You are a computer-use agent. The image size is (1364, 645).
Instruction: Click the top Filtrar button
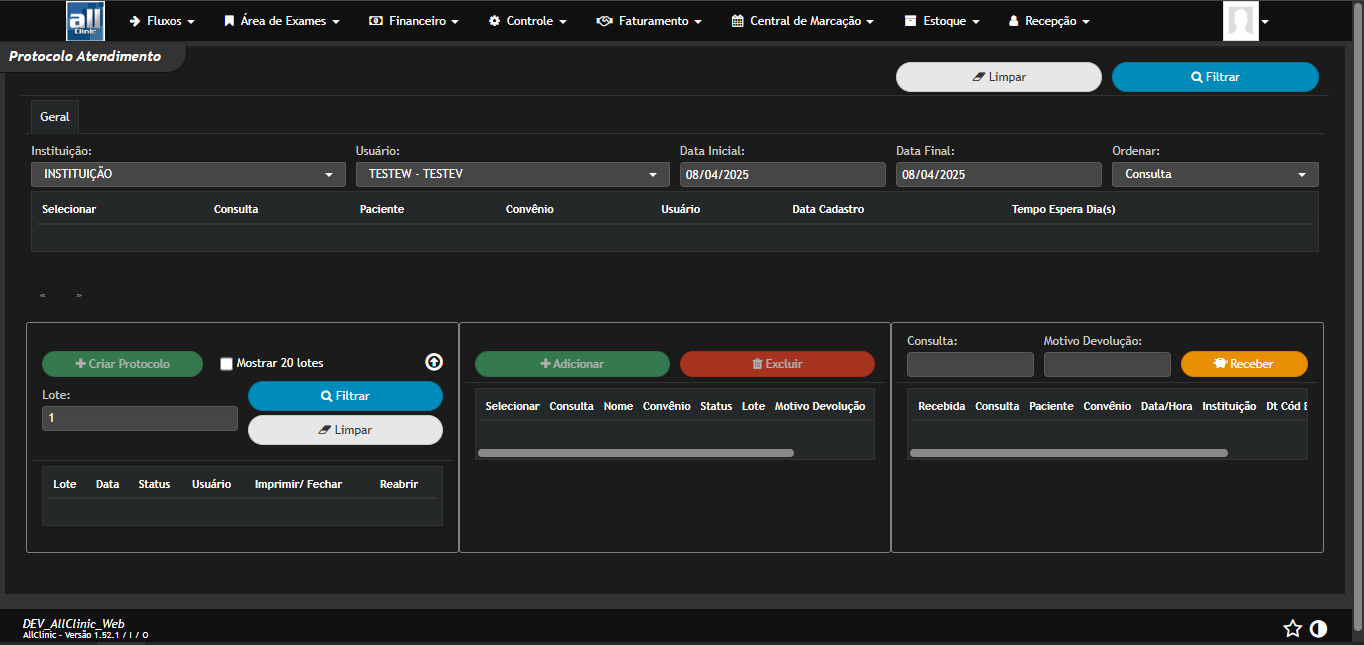click(x=1214, y=77)
